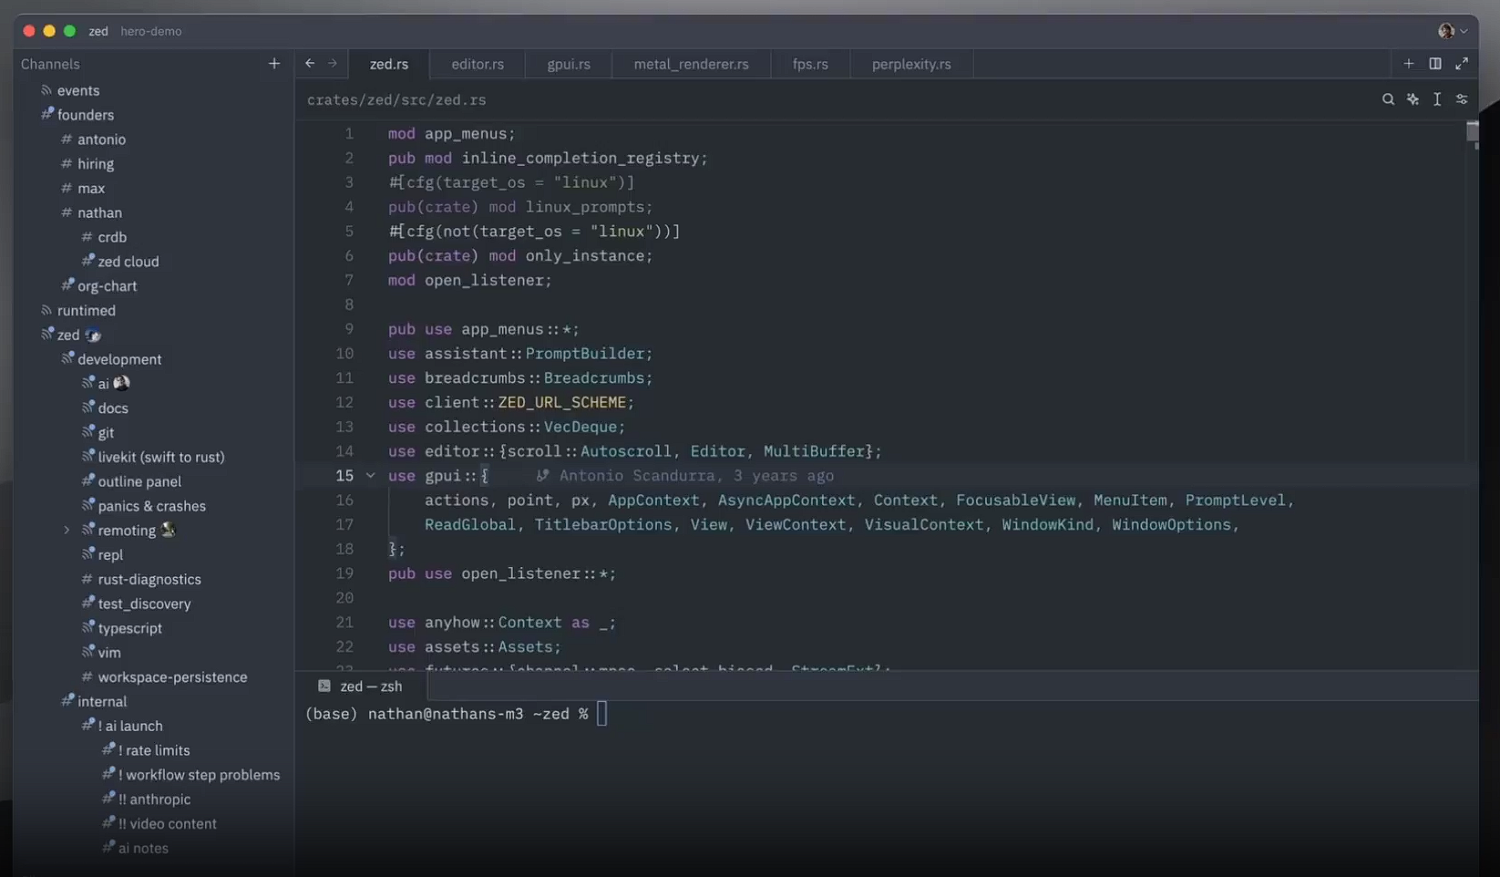
Task: Click the text-cursor selection icon in editor toolbar
Action: pyautogui.click(x=1437, y=99)
